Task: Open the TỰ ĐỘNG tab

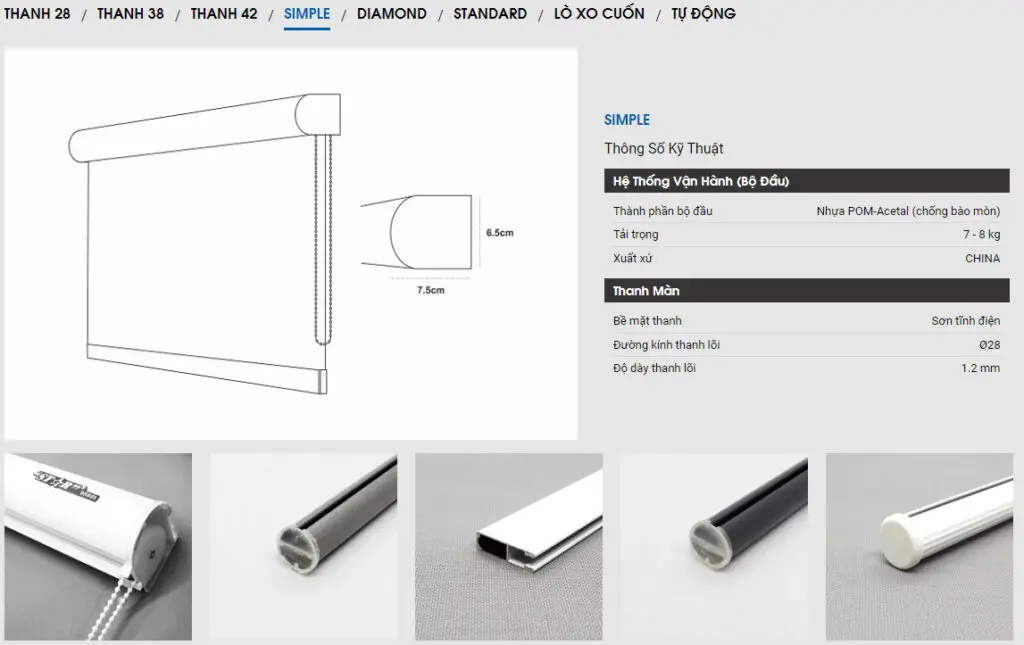Action: click(703, 14)
